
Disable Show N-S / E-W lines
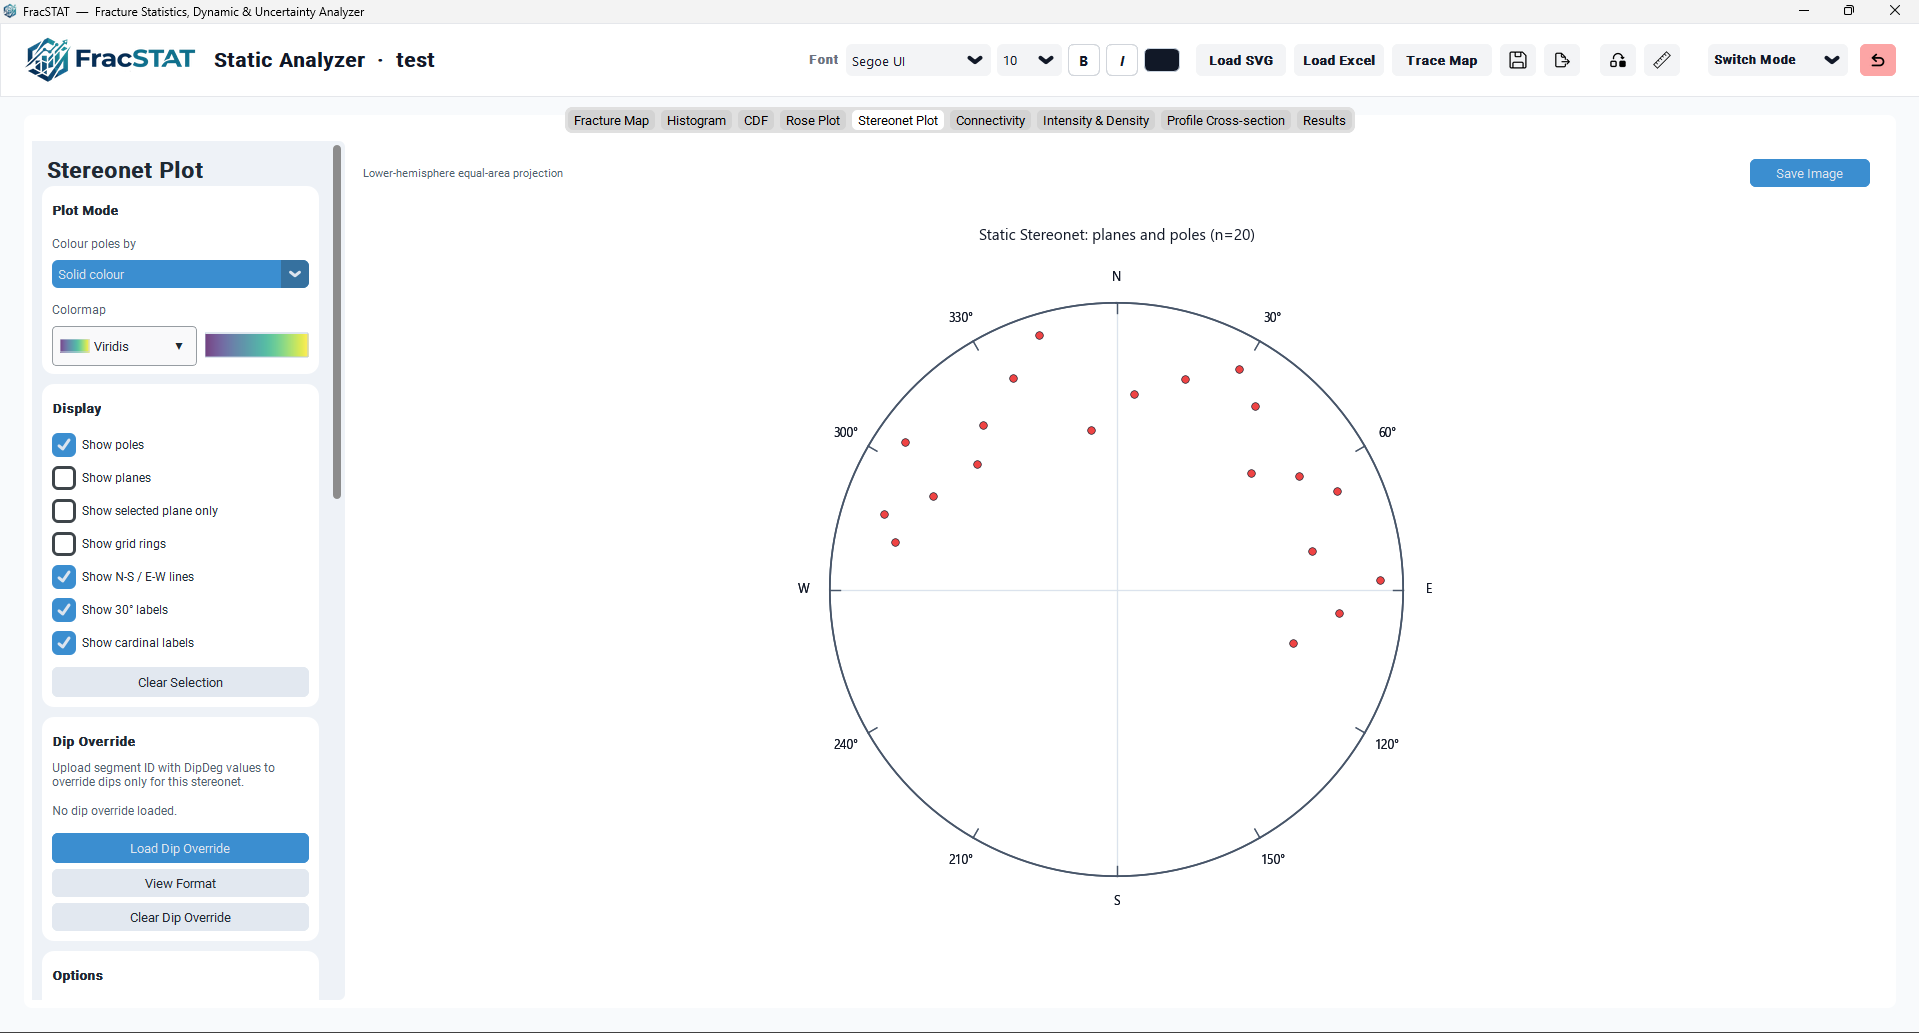64,577
